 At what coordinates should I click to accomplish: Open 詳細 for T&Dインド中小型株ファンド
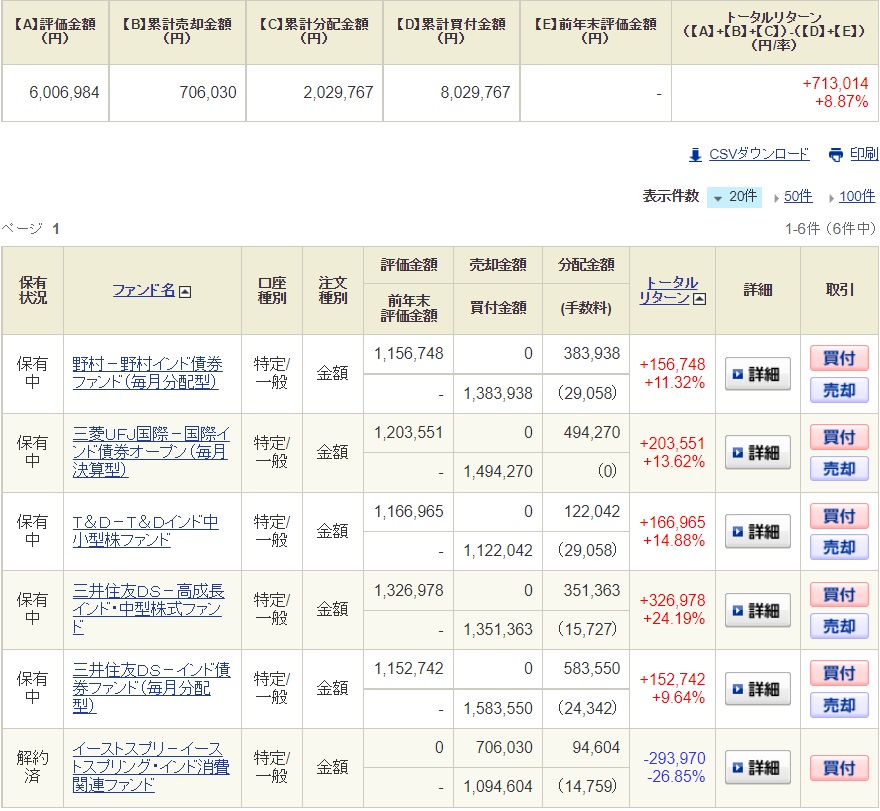coord(757,531)
